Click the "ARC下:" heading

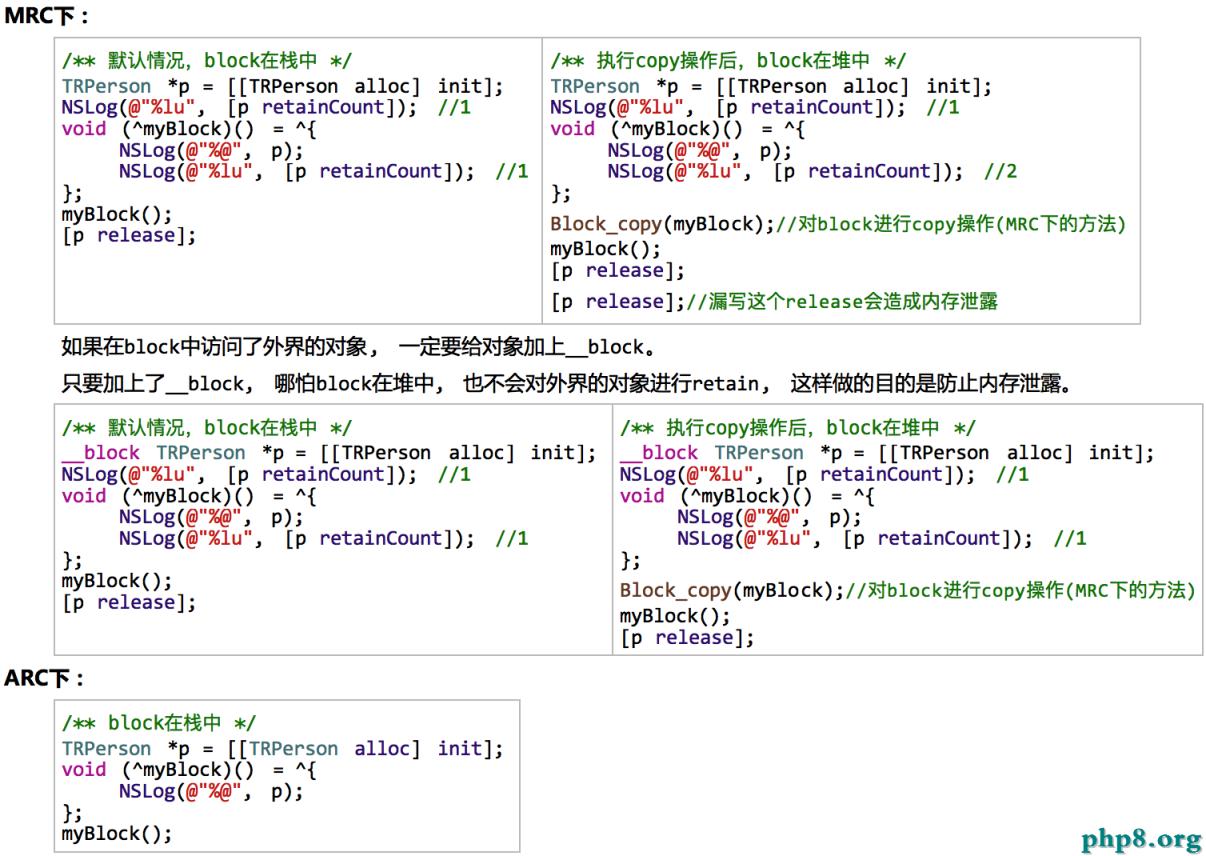click(45, 678)
